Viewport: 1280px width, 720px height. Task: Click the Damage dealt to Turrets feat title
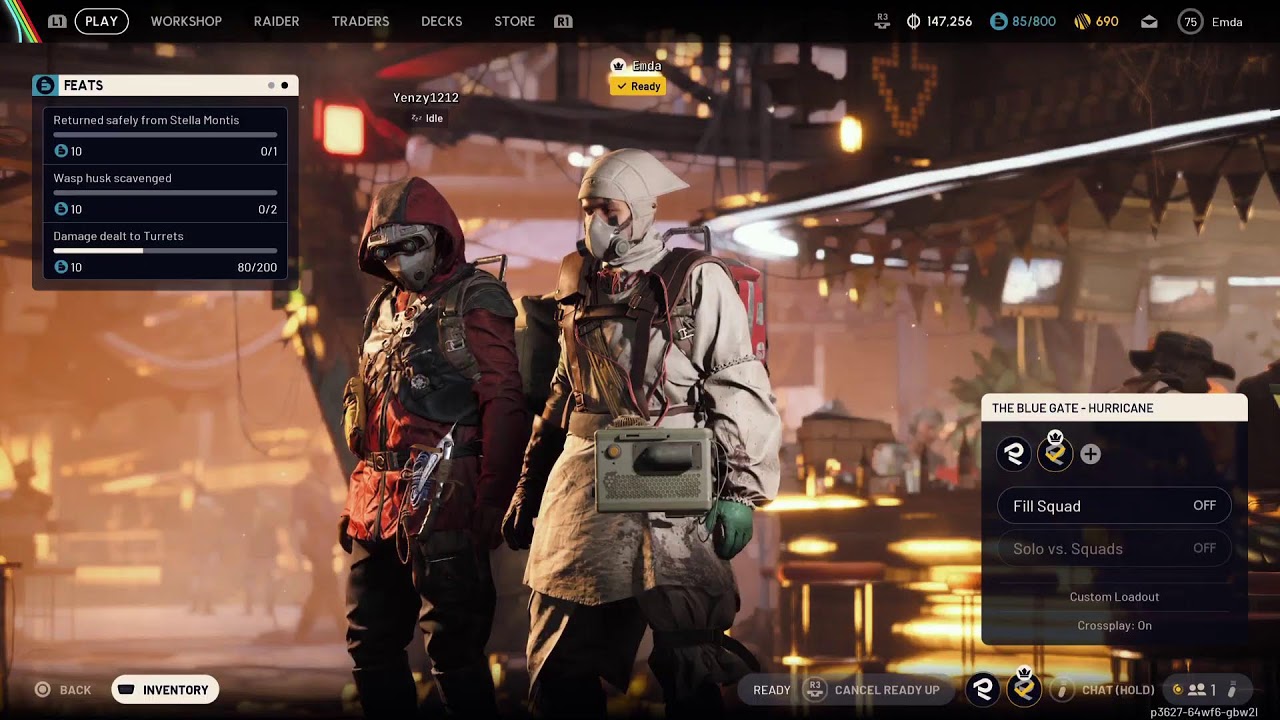tap(118, 236)
